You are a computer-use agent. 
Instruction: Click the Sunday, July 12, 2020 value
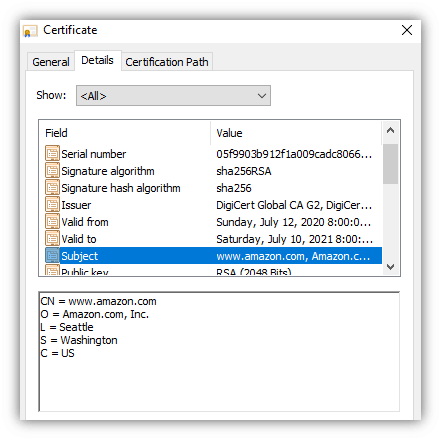click(x=294, y=222)
